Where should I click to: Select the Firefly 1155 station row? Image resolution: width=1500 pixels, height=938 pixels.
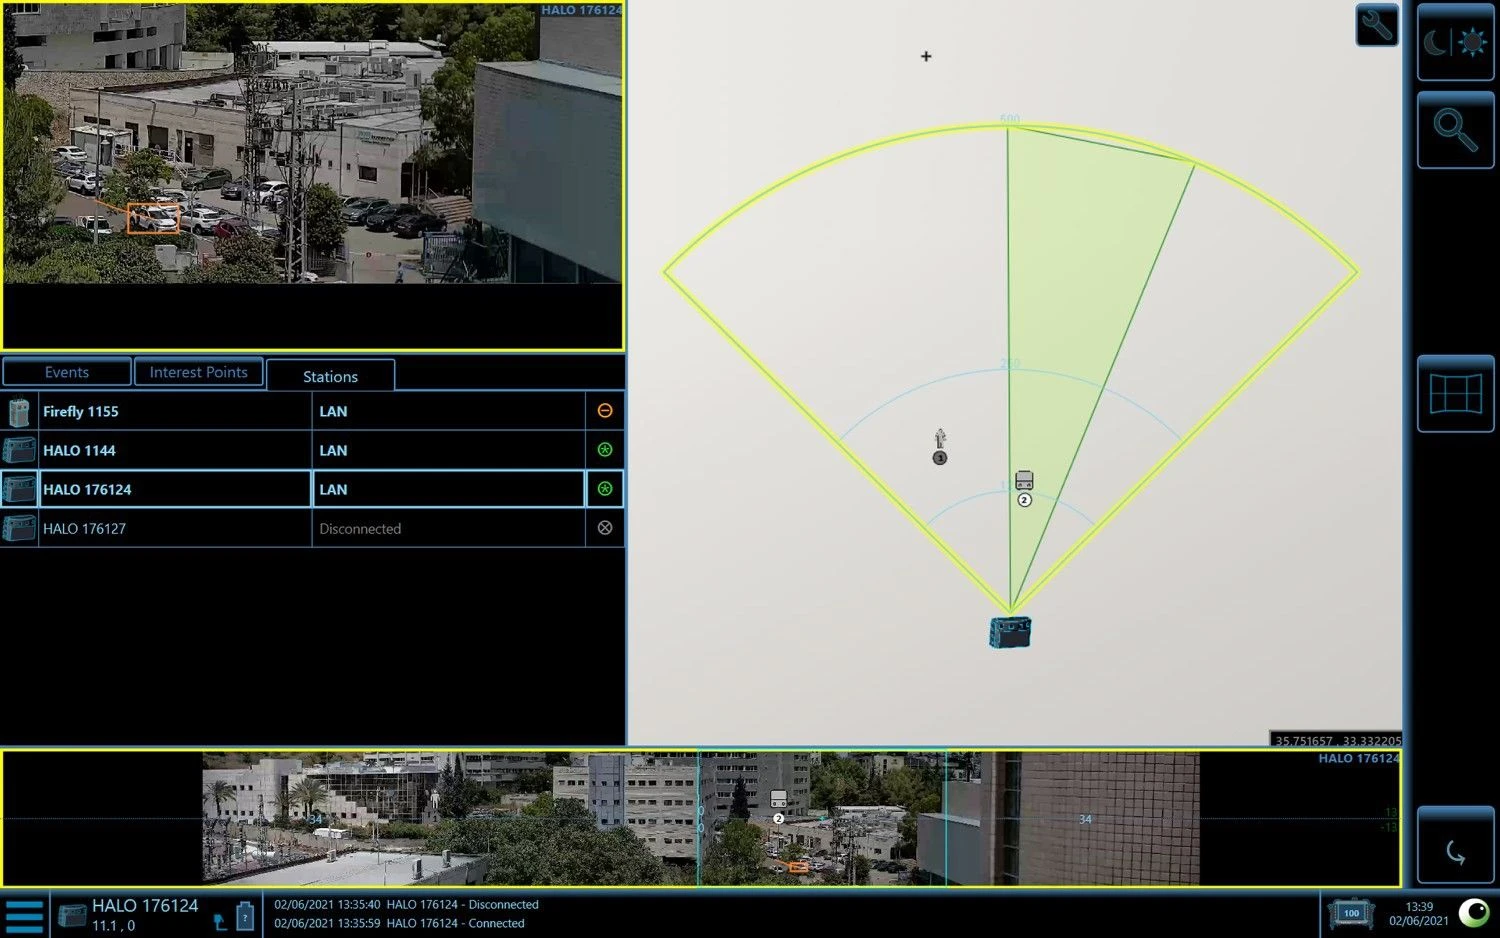(x=175, y=411)
